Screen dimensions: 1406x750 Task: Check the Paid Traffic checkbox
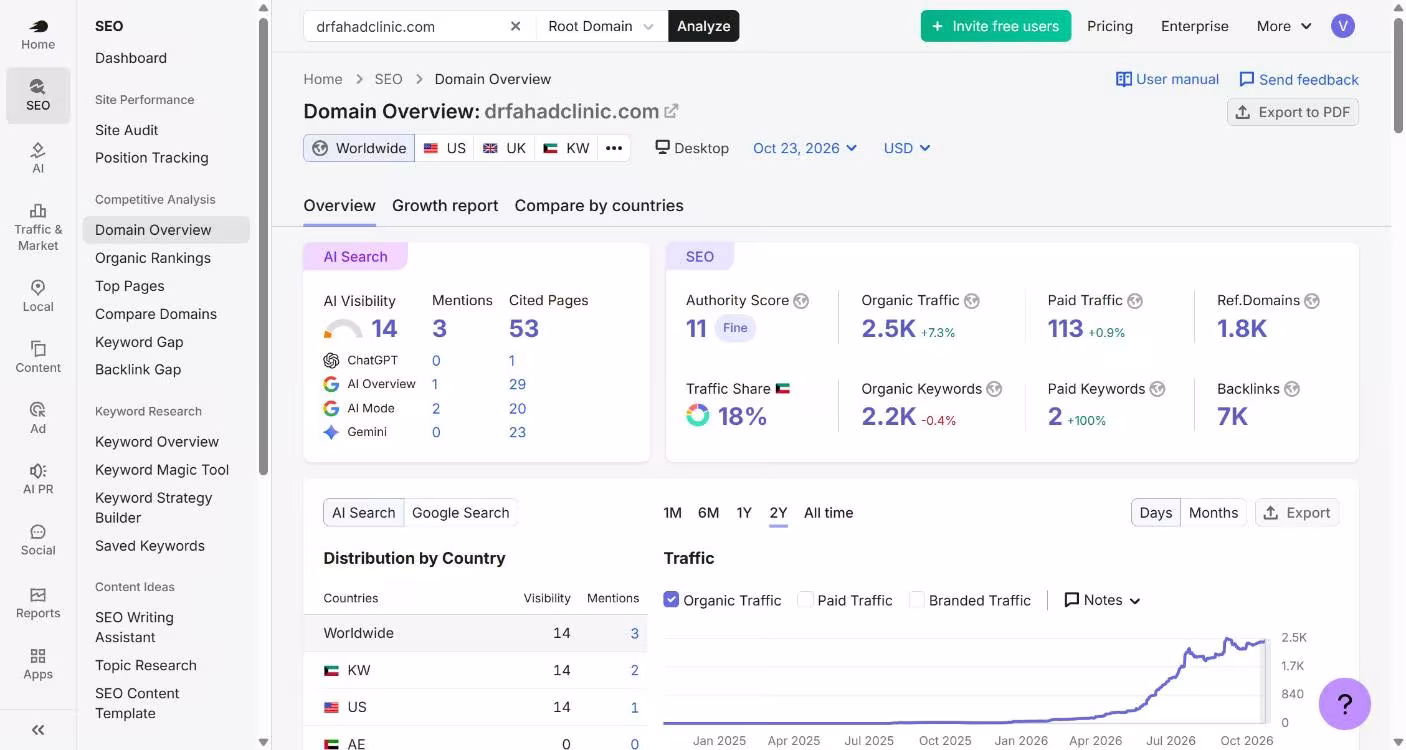(x=805, y=600)
